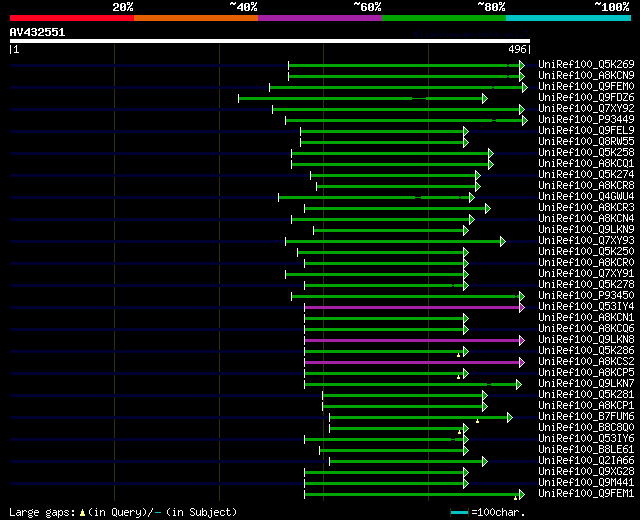640x520 pixels.
Task: Click the UniRef100_Q9FDZ6 label
Action: coord(586,98)
